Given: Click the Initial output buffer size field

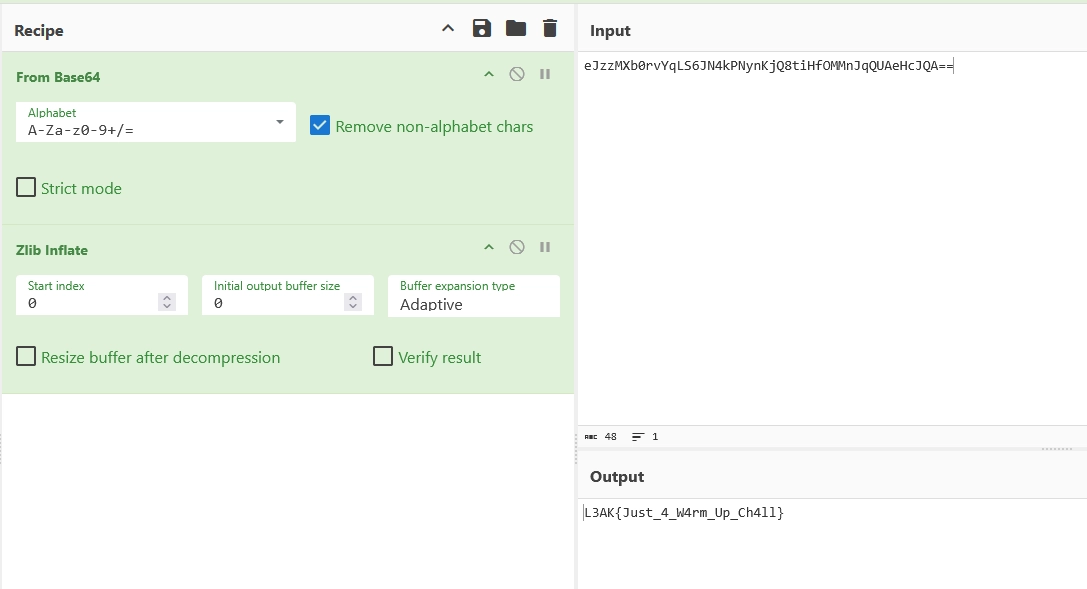Looking at the screenshot, I should click(278, 302).
